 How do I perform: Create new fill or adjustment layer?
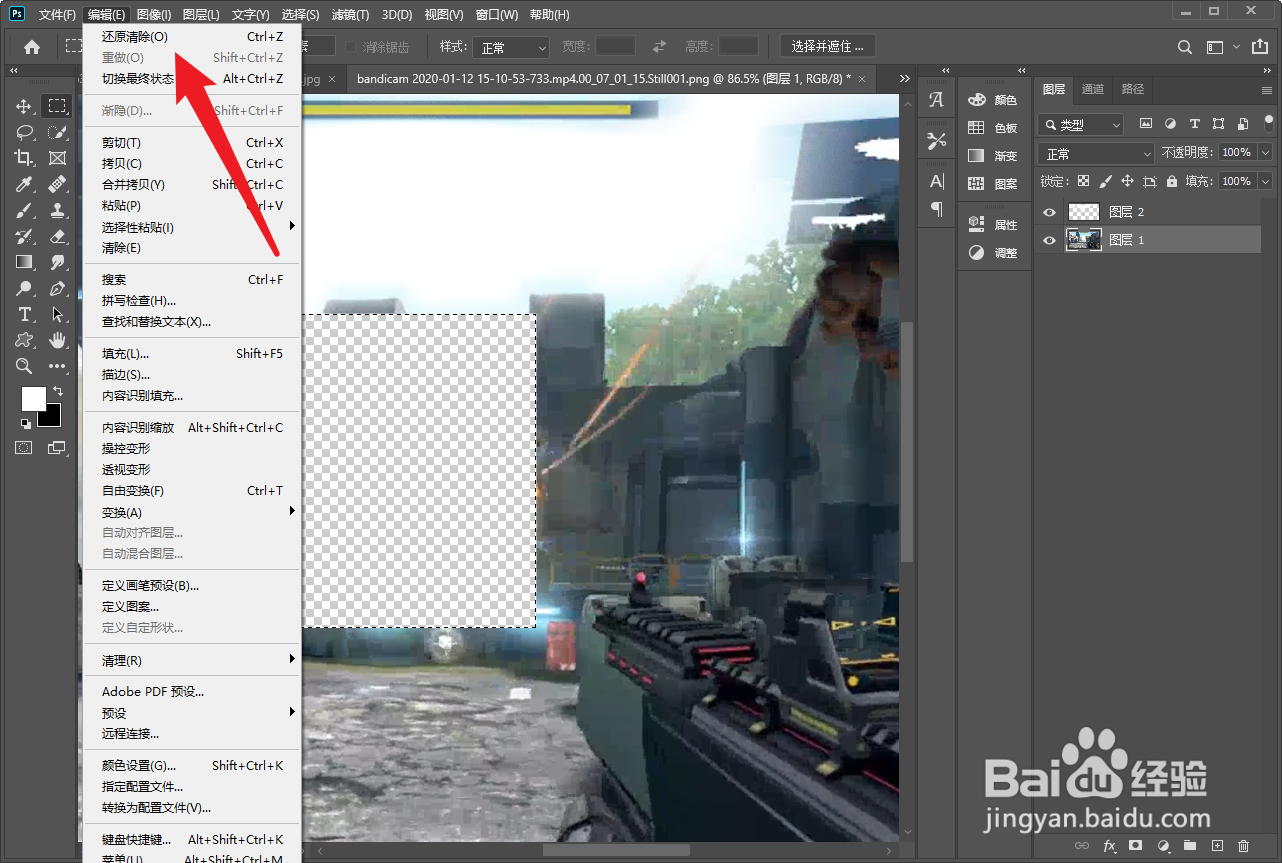coord(1163,846)
